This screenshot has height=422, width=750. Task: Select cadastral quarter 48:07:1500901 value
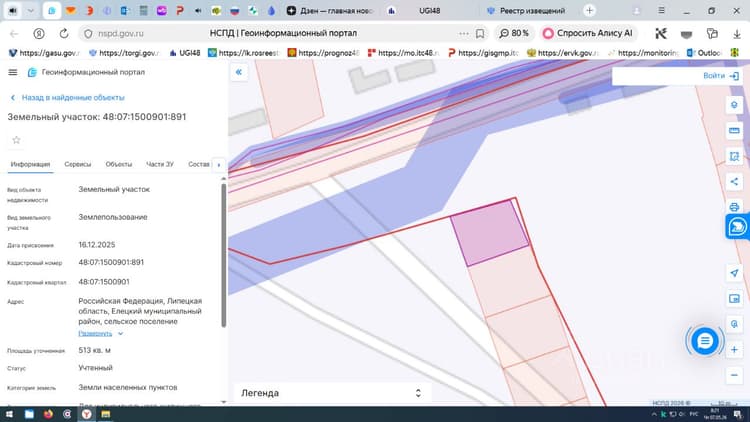tap(104, 282)
